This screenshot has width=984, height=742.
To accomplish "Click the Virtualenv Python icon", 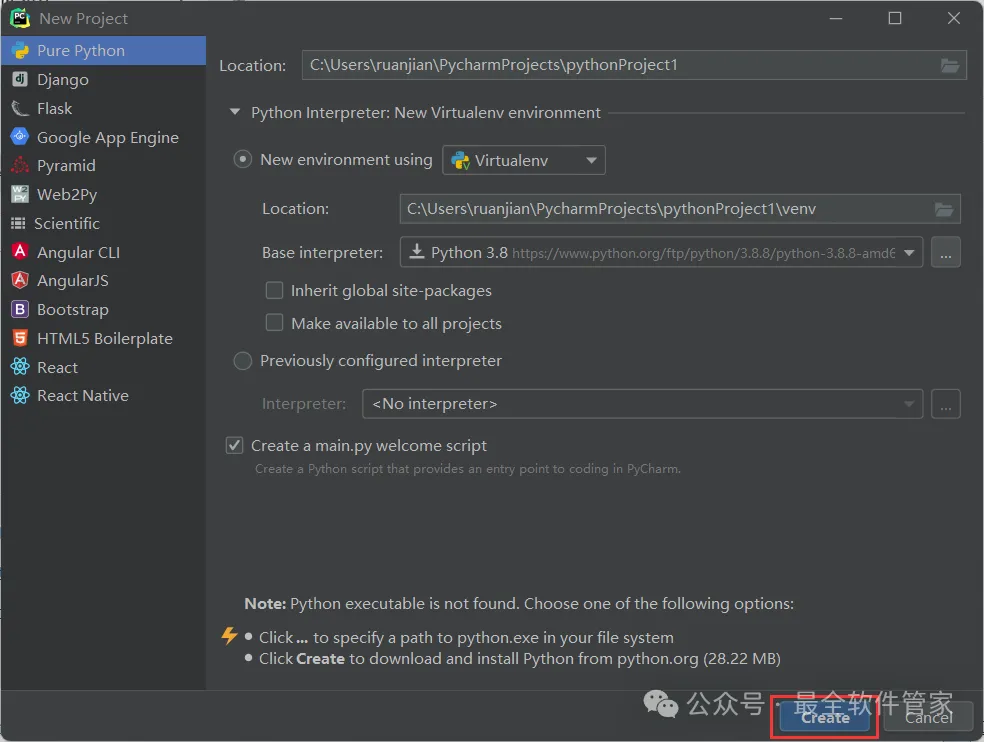I will click(x=461, y=161).
